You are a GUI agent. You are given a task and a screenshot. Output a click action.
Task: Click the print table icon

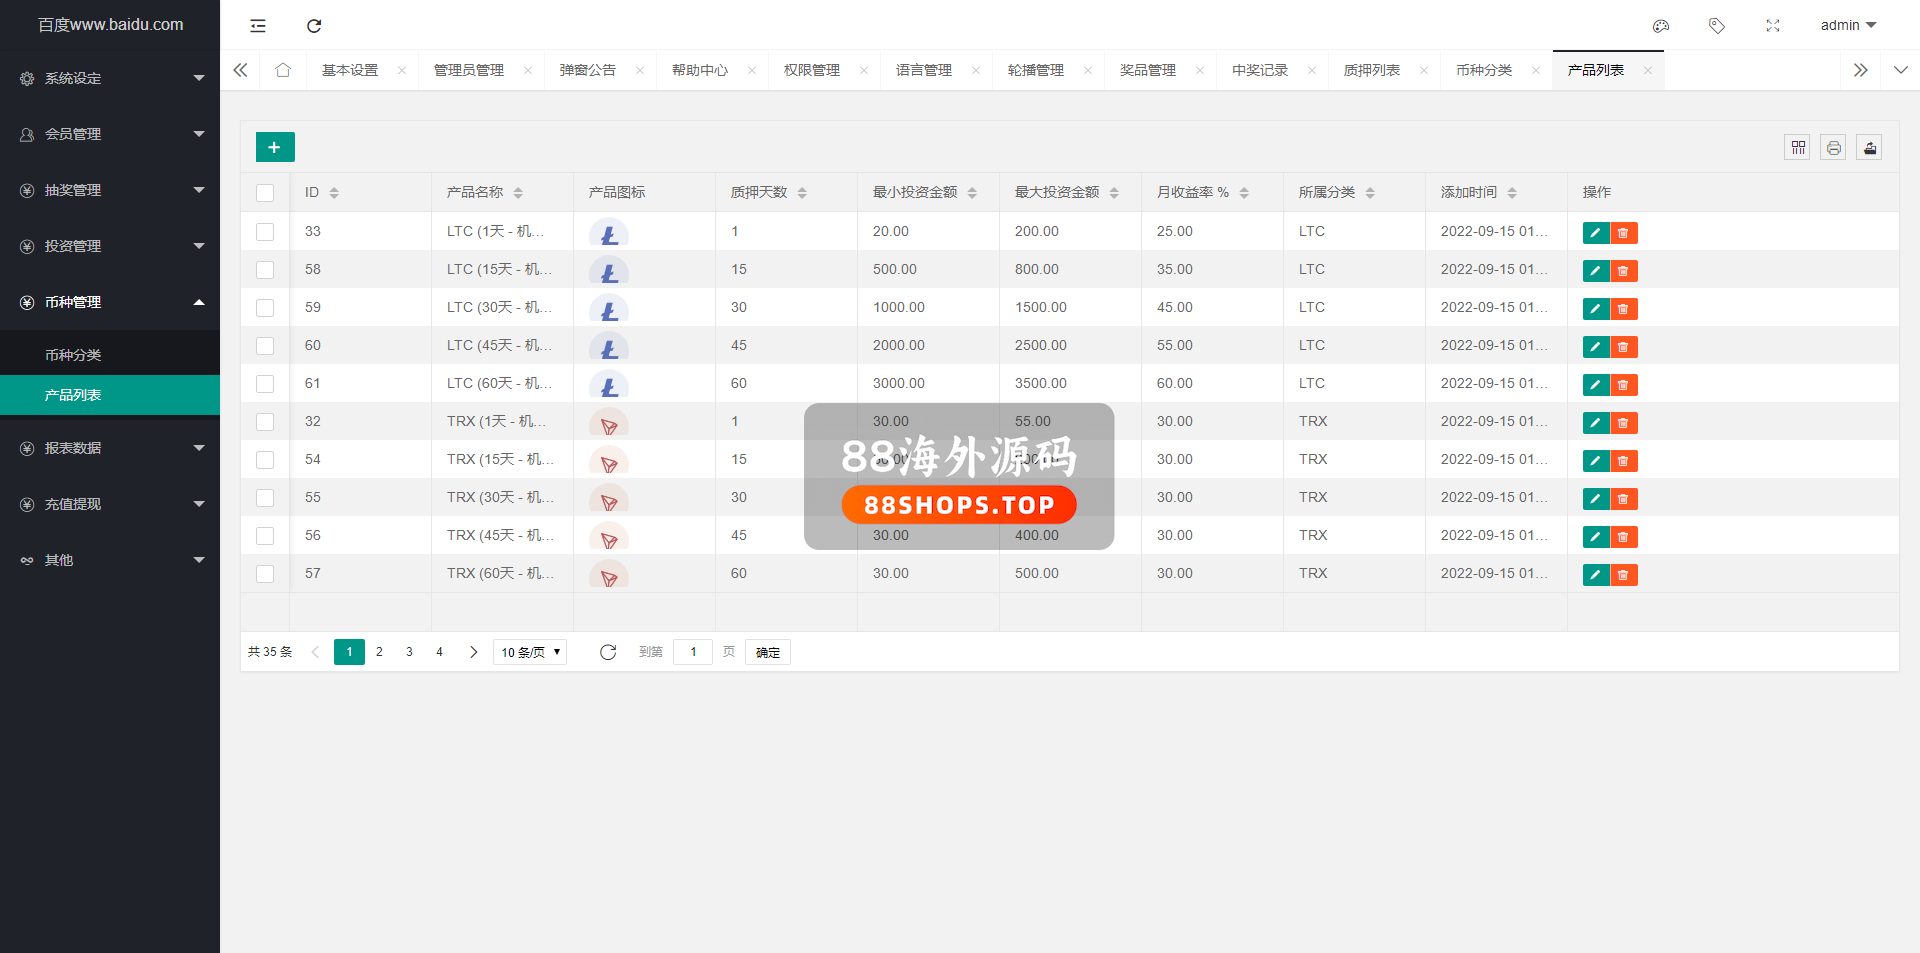click(x=1833, y=148)
